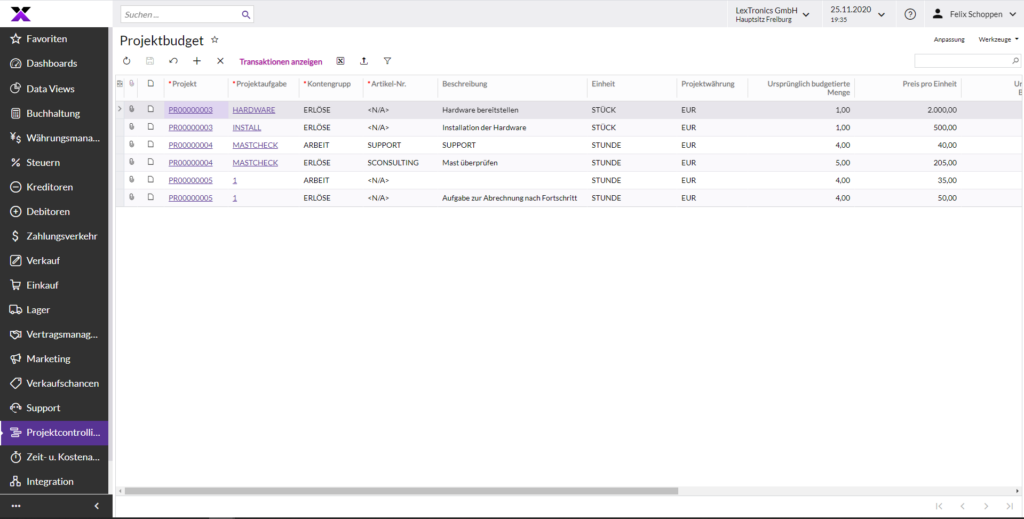Click the save disk icon
Image resolution: width=1024 pixels, height=519 pixels.
click(x=150, y=61)
